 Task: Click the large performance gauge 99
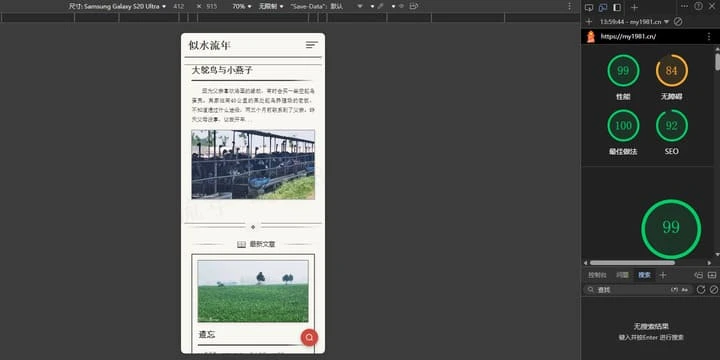tap(671, 229)
